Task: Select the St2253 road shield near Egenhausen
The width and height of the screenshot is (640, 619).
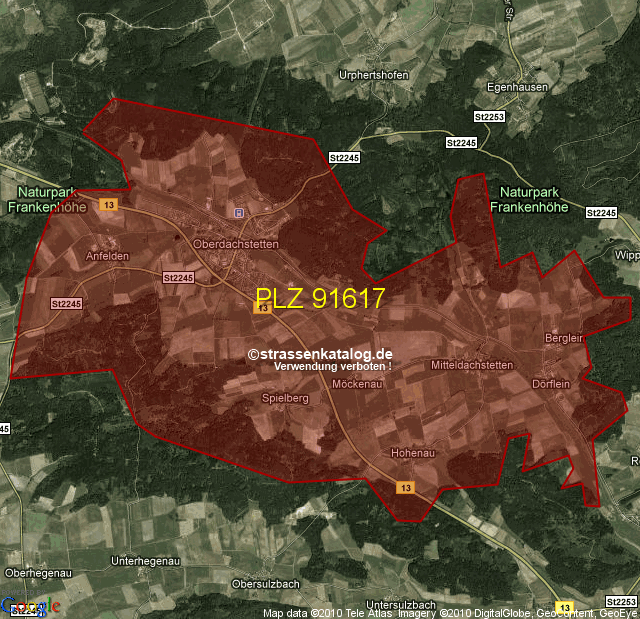Action: point(491,117)
